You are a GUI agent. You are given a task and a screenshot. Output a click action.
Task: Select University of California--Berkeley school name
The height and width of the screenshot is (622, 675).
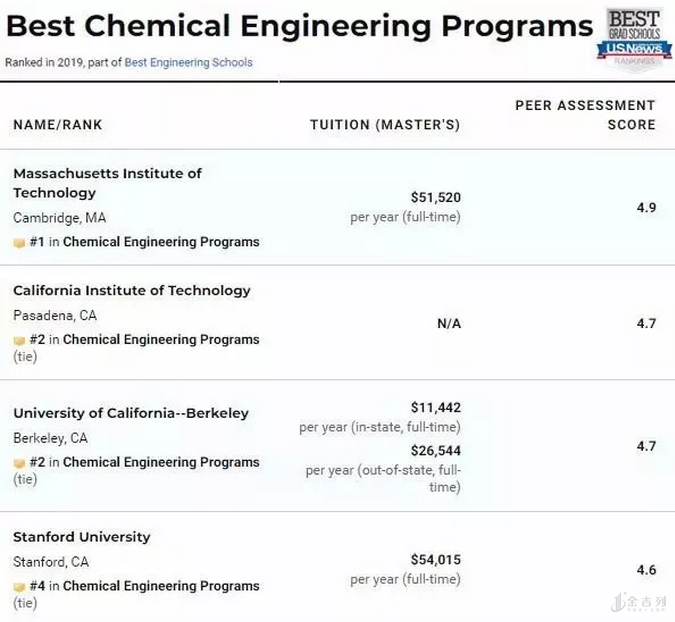[131, 413]
